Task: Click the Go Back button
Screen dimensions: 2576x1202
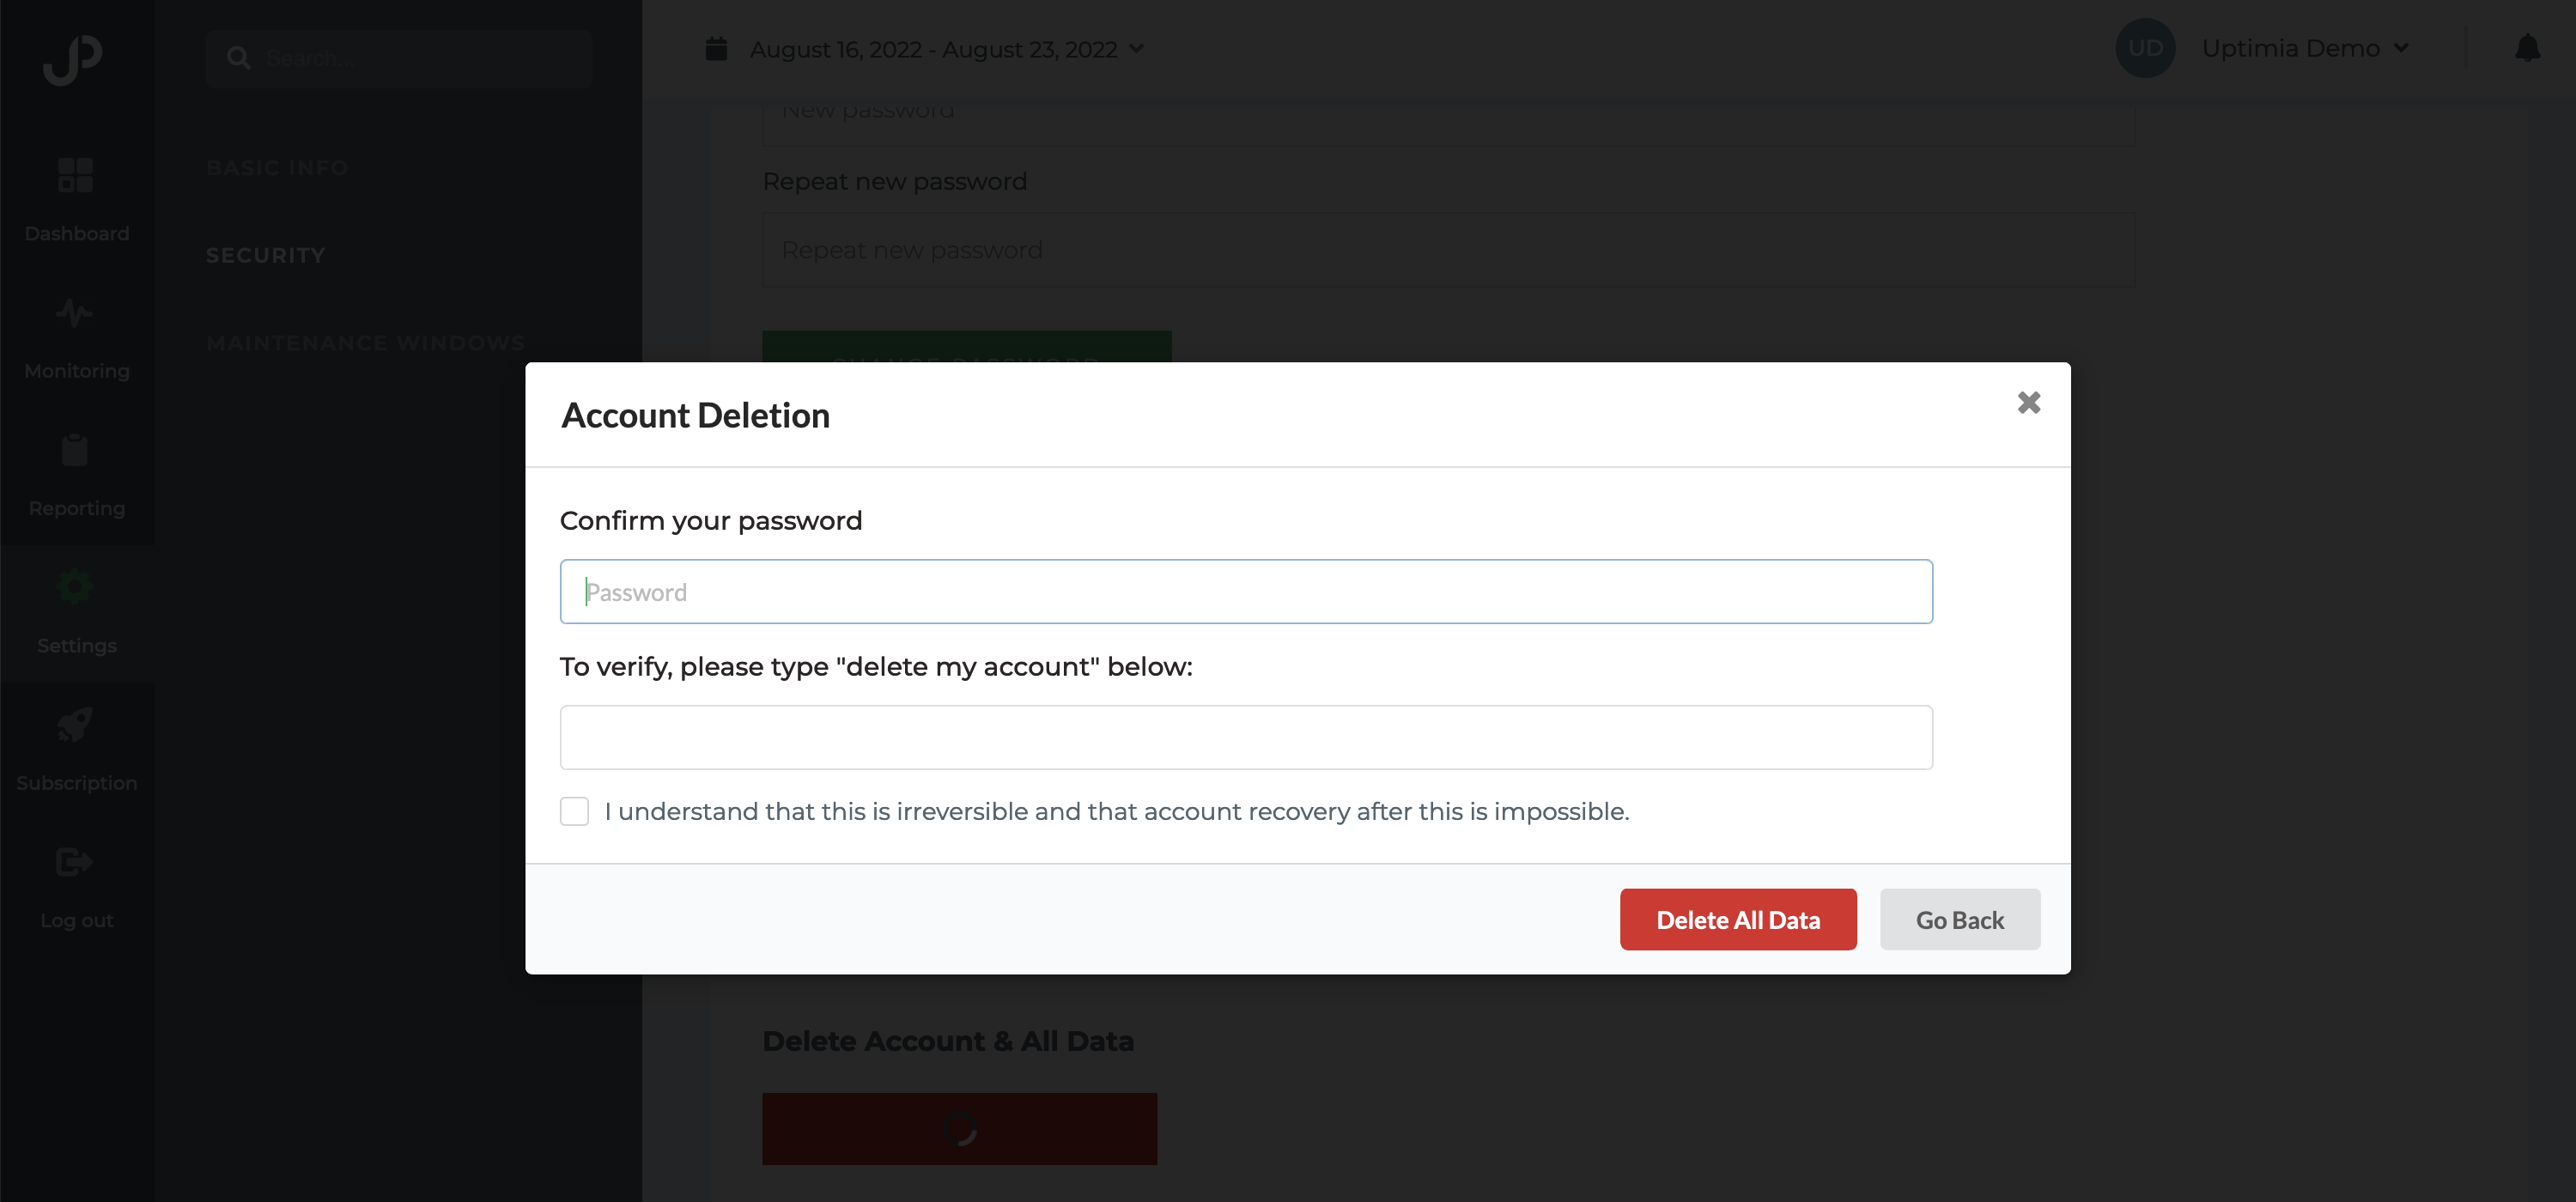Action: 1959,919
